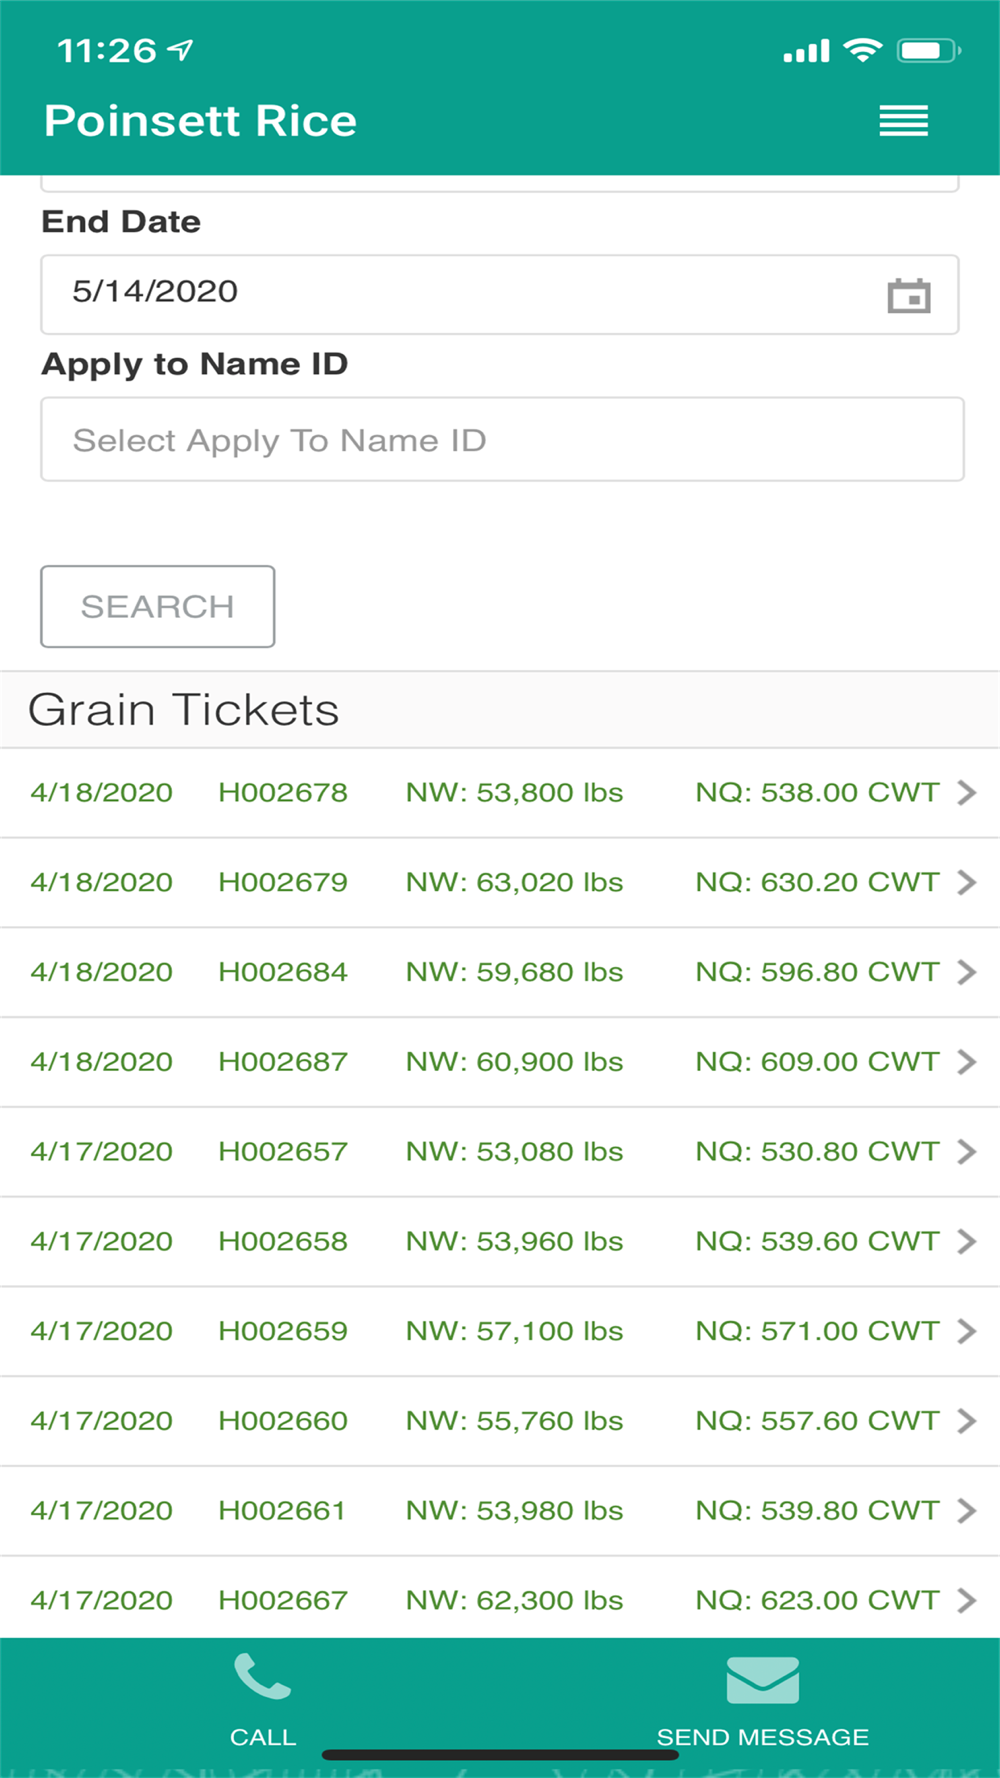
Task: Tap the phone Call icon
Action: [262, 1677]
